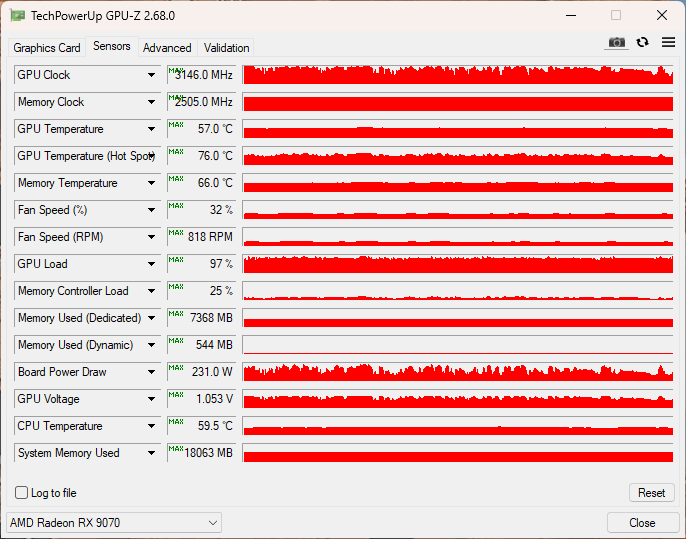The height and width of the screenshot is (539, 686).
Task: Expand the Fan Speed (%) dropdown
Action: 151,210
